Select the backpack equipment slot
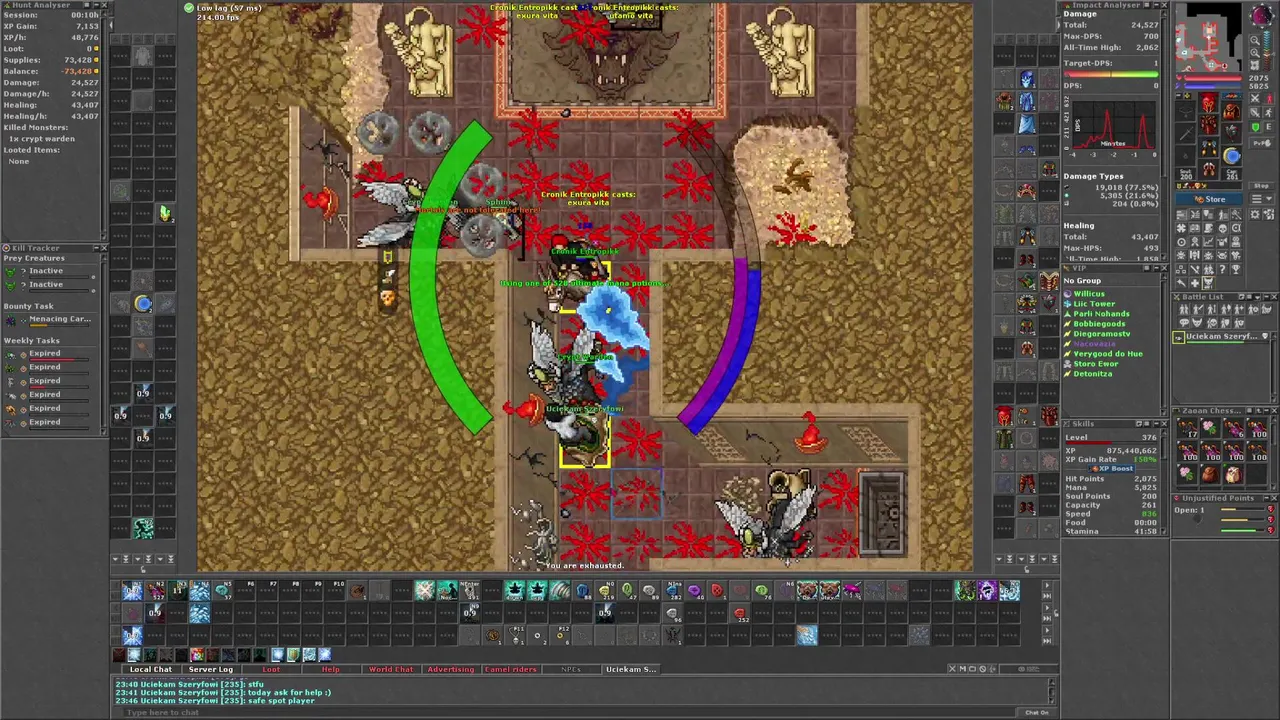Image resolution: width=1280 pixels, height=720 pixels. point(1232,112)
